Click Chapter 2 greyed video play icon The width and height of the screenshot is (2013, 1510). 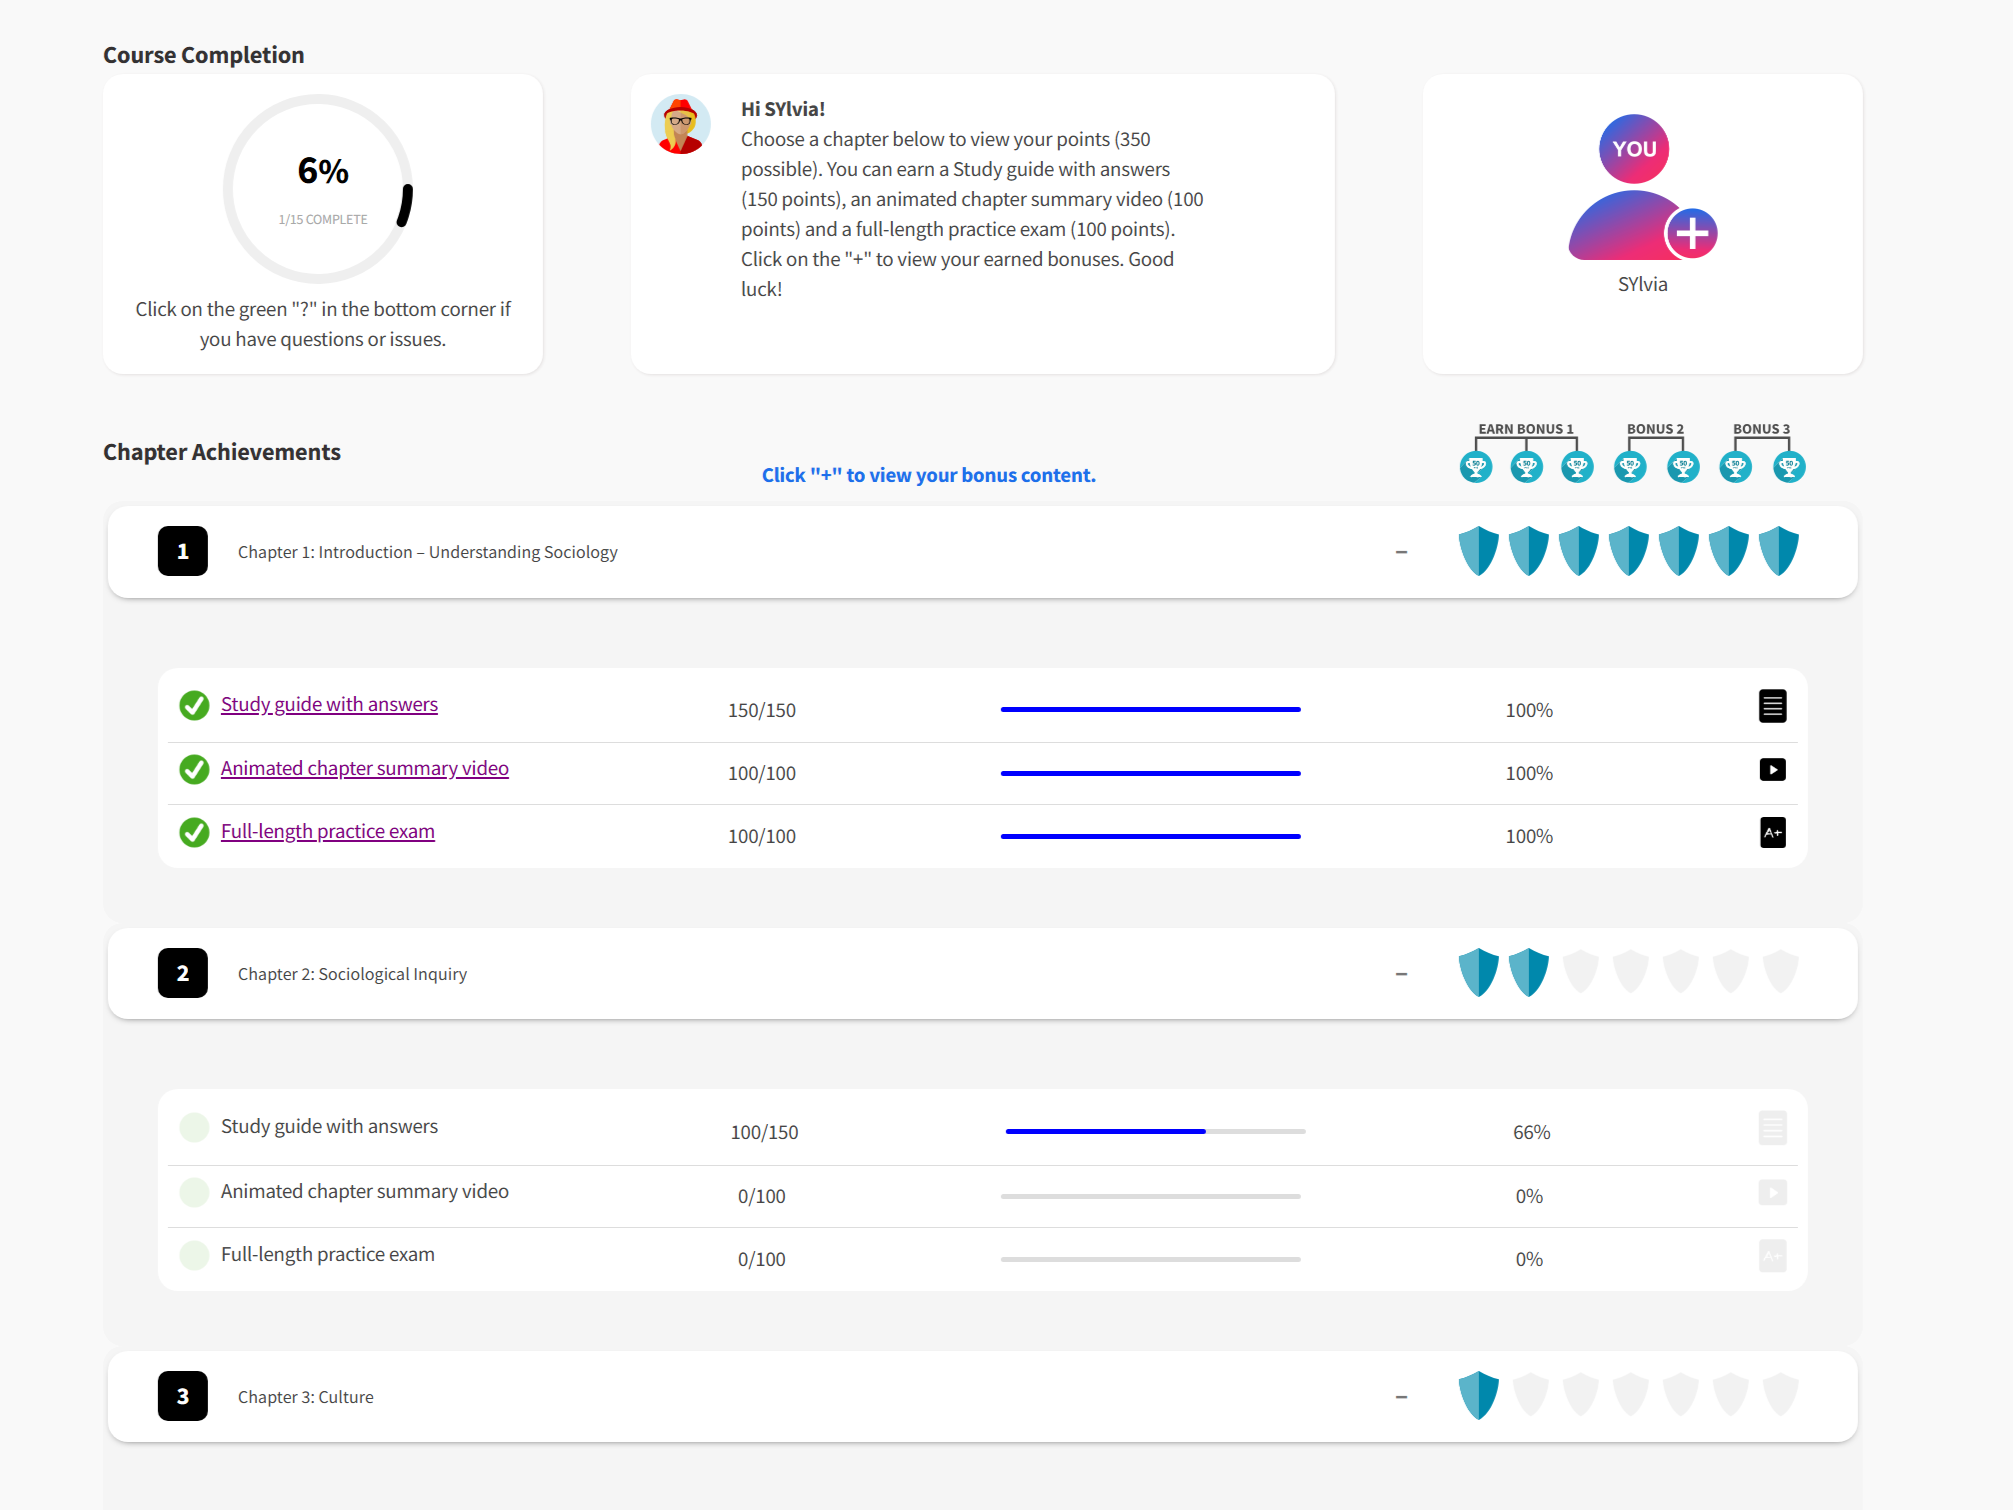point(1773,1192)
